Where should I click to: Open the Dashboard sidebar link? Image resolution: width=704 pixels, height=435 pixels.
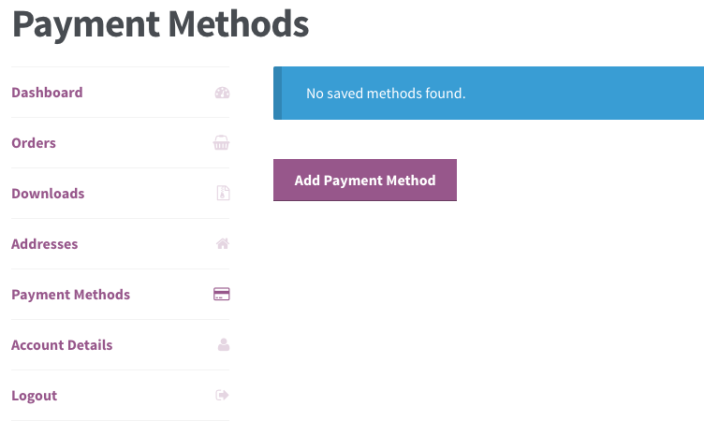47,93
